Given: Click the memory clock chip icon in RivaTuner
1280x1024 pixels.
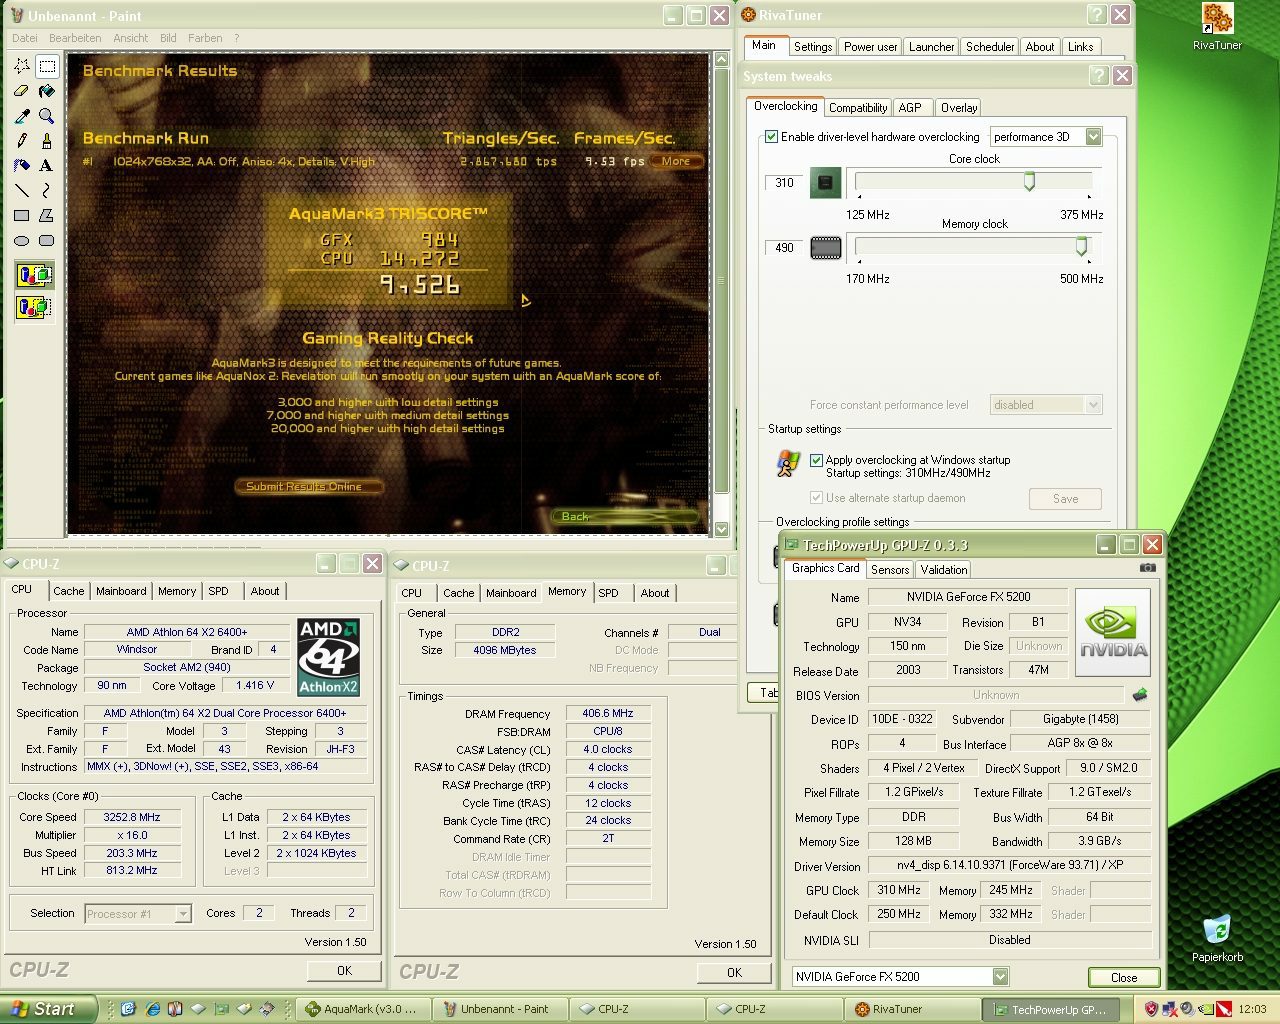Looking at the screenshot, I should point(825,247).
